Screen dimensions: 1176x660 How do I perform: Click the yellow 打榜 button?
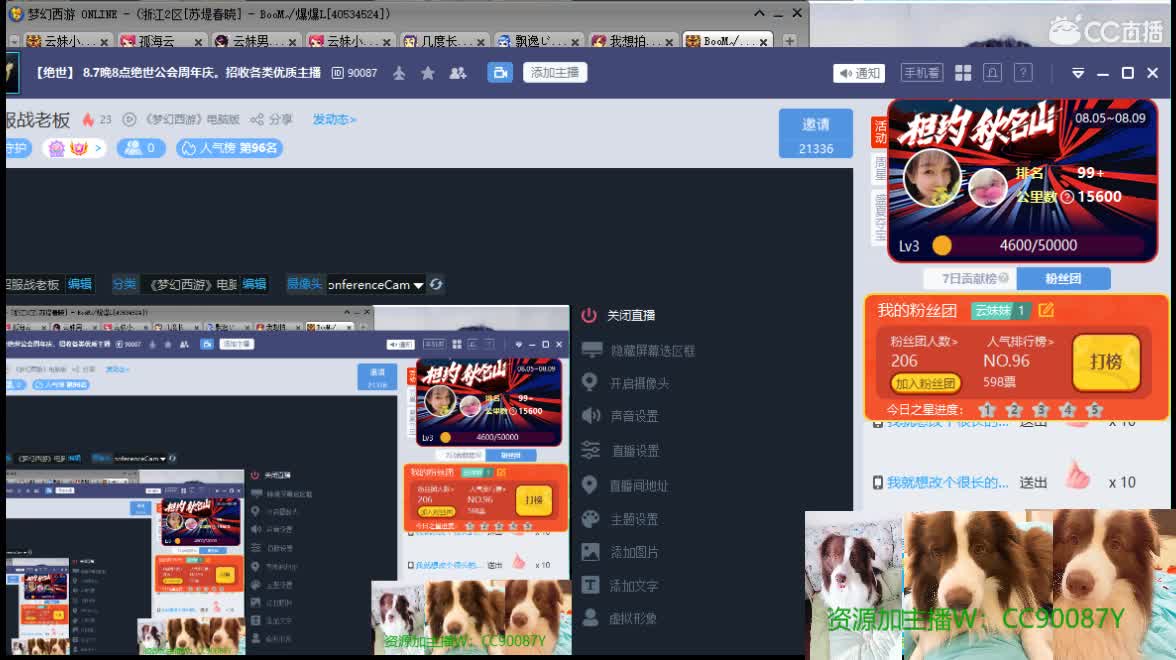click(1106, 362)
